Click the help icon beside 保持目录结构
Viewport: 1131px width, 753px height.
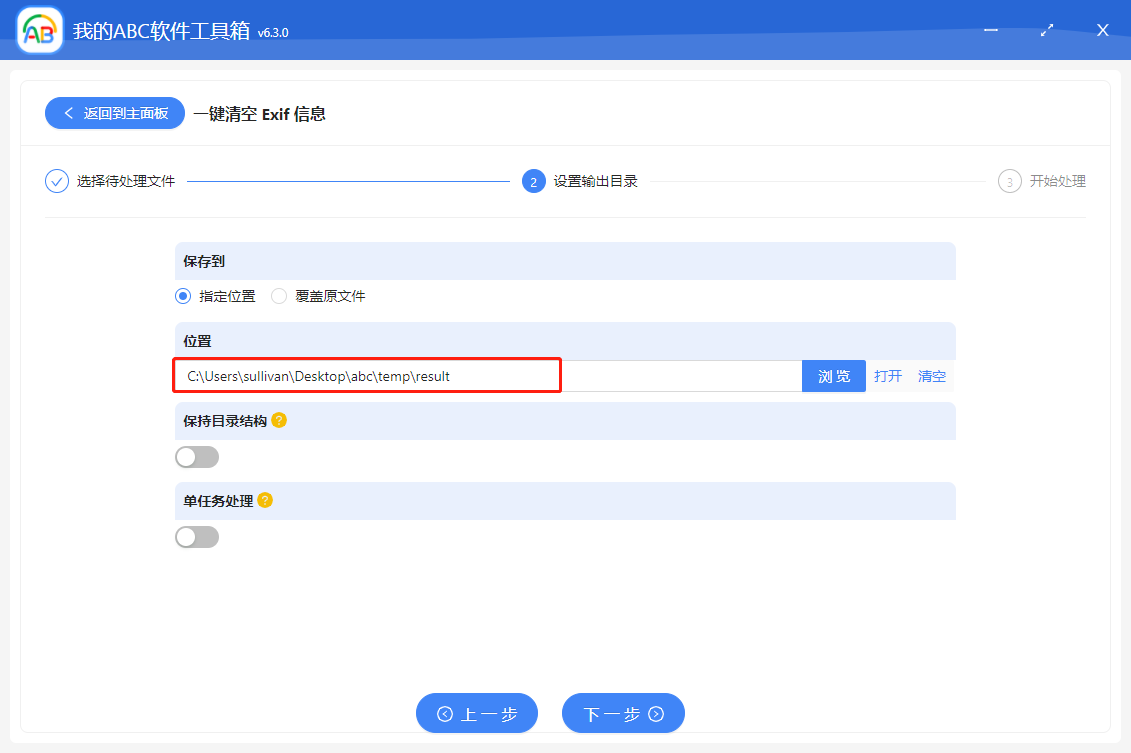pos(279,420)
